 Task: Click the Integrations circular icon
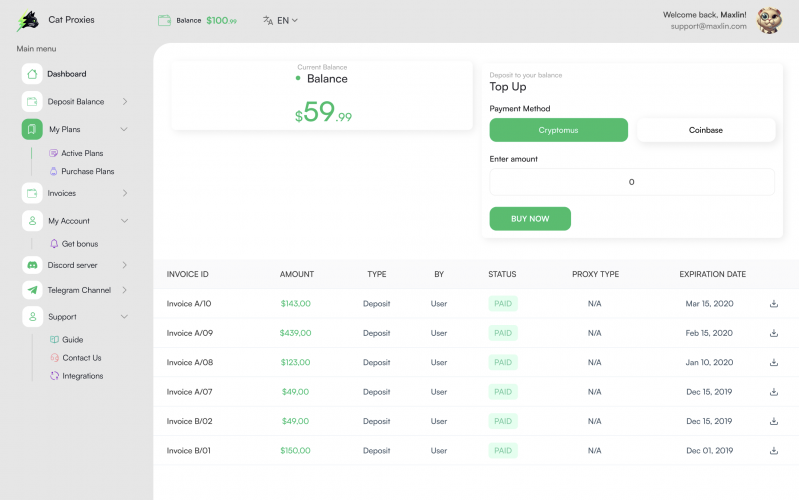55,376
